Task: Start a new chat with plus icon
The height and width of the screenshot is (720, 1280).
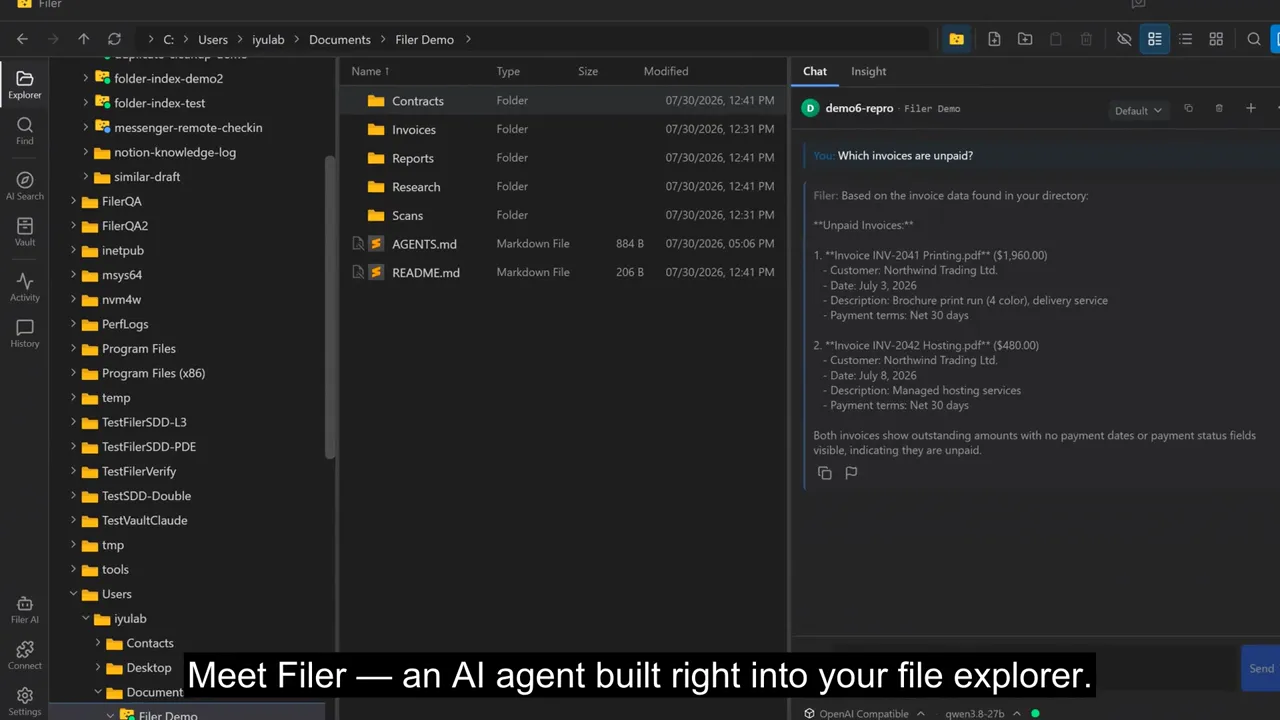Action: tap(1250, 108)
